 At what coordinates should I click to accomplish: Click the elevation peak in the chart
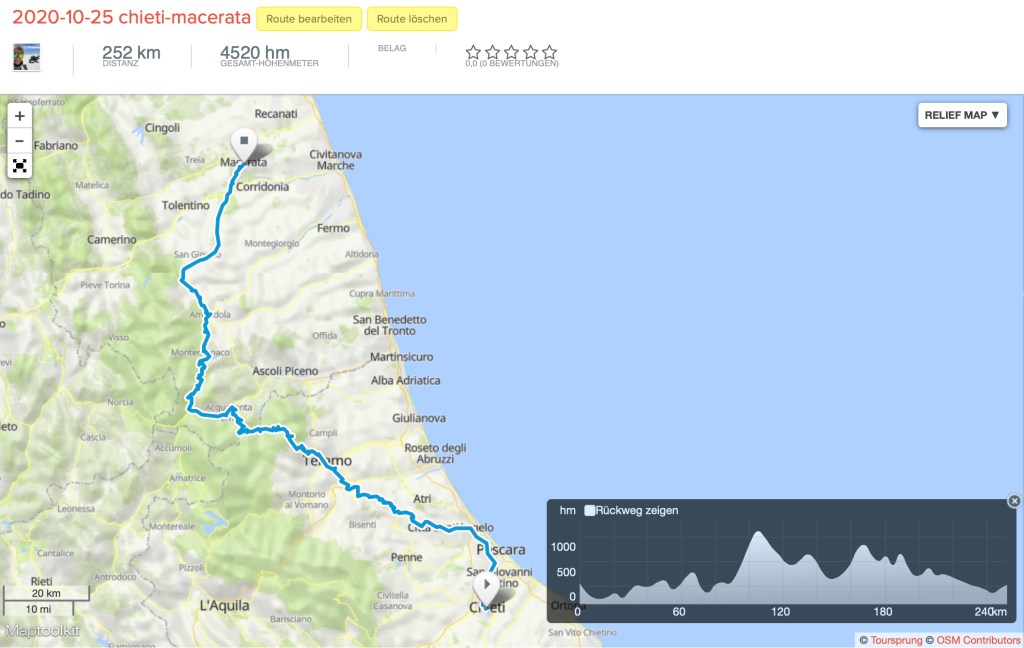click(x=756, y=533)
